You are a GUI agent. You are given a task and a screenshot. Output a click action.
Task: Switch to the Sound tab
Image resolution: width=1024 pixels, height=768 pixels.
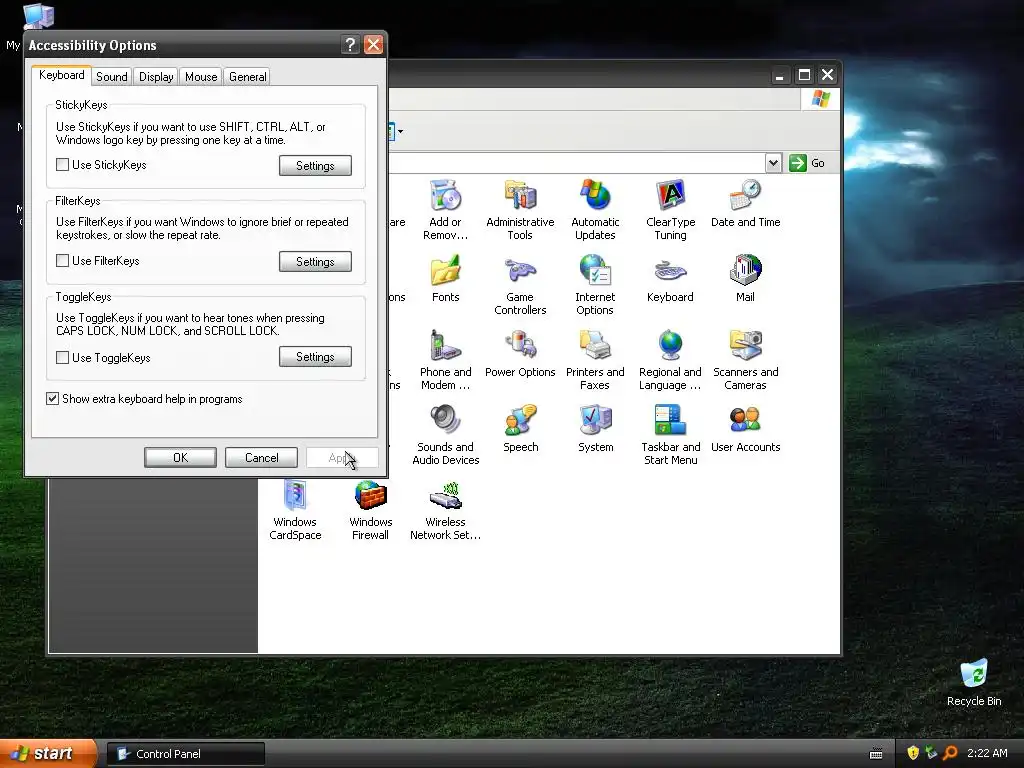click(112, 76)
